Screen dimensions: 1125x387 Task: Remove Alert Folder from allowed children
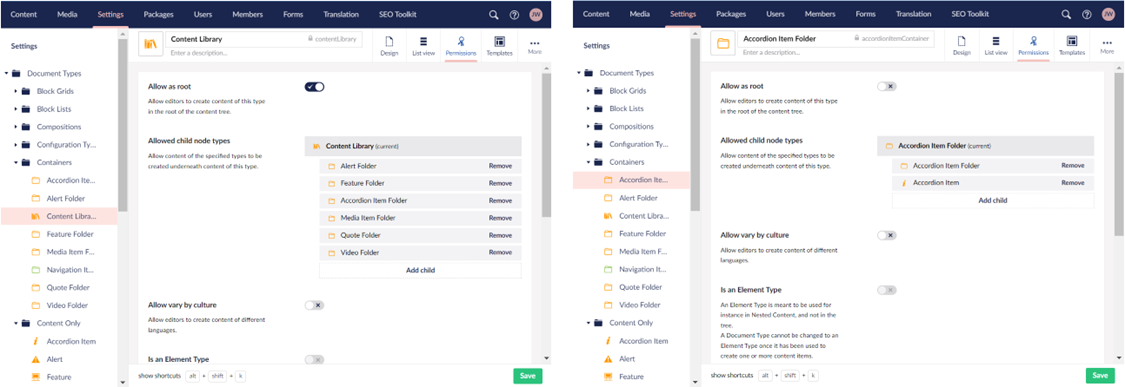500,166
